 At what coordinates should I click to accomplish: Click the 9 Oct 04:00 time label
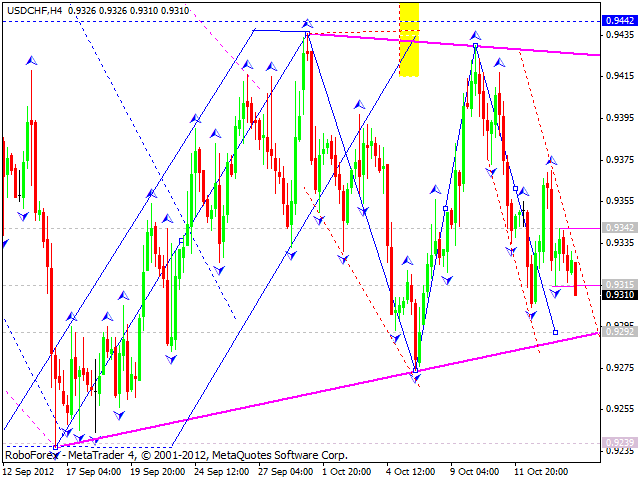click(475, 472)
